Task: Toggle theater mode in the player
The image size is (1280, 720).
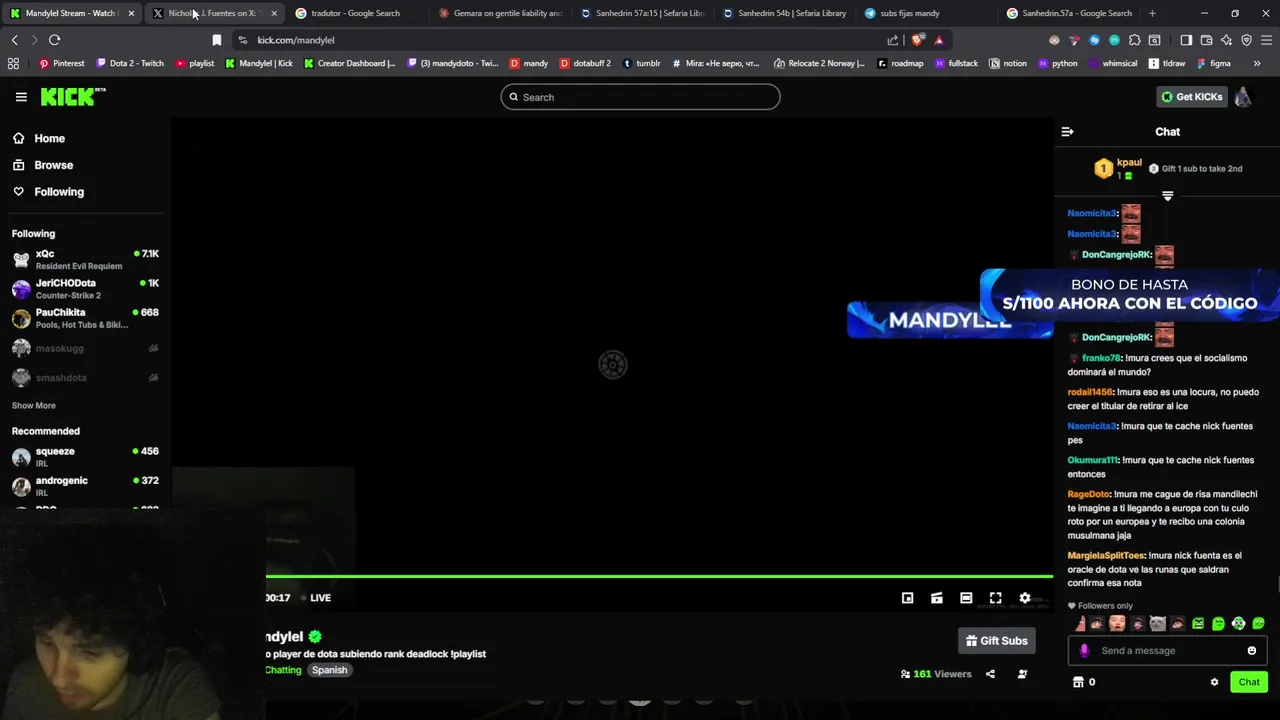Action: 966,598
